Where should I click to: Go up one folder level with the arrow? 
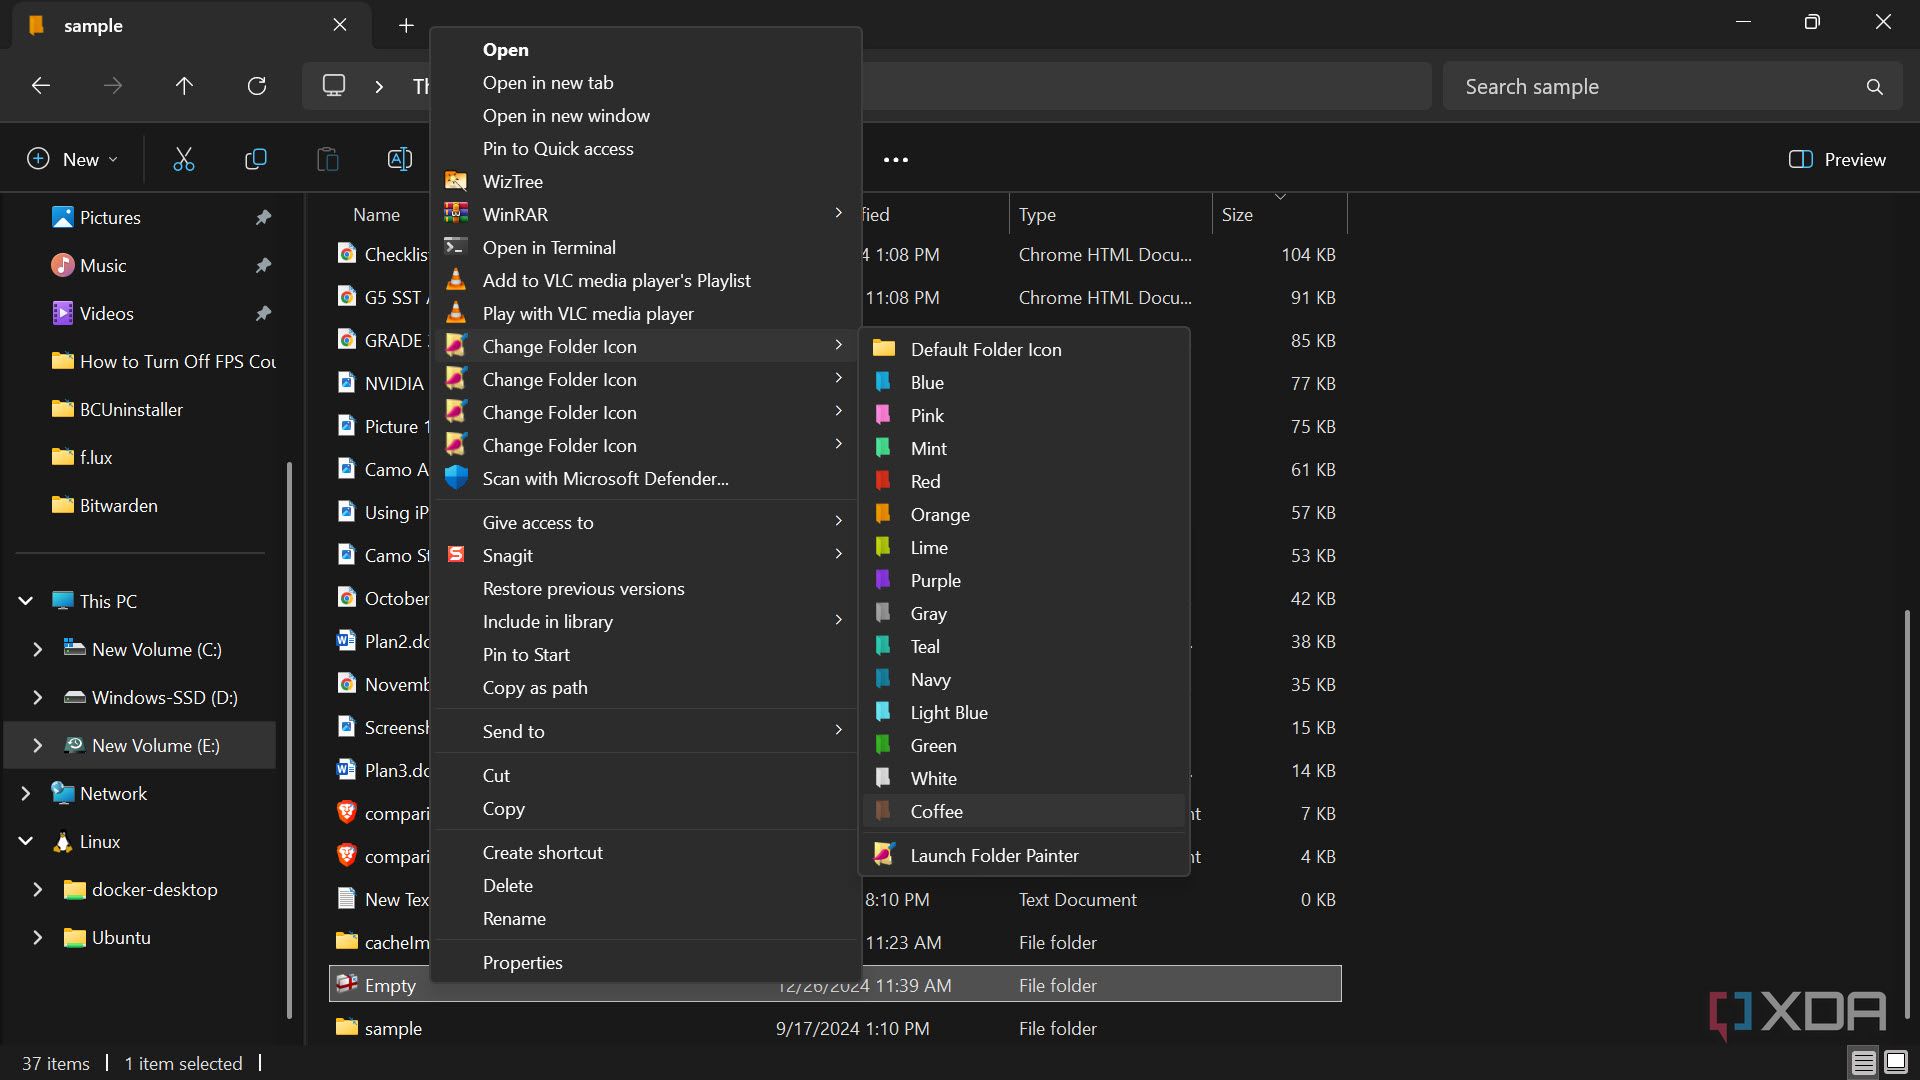[184, 86]
